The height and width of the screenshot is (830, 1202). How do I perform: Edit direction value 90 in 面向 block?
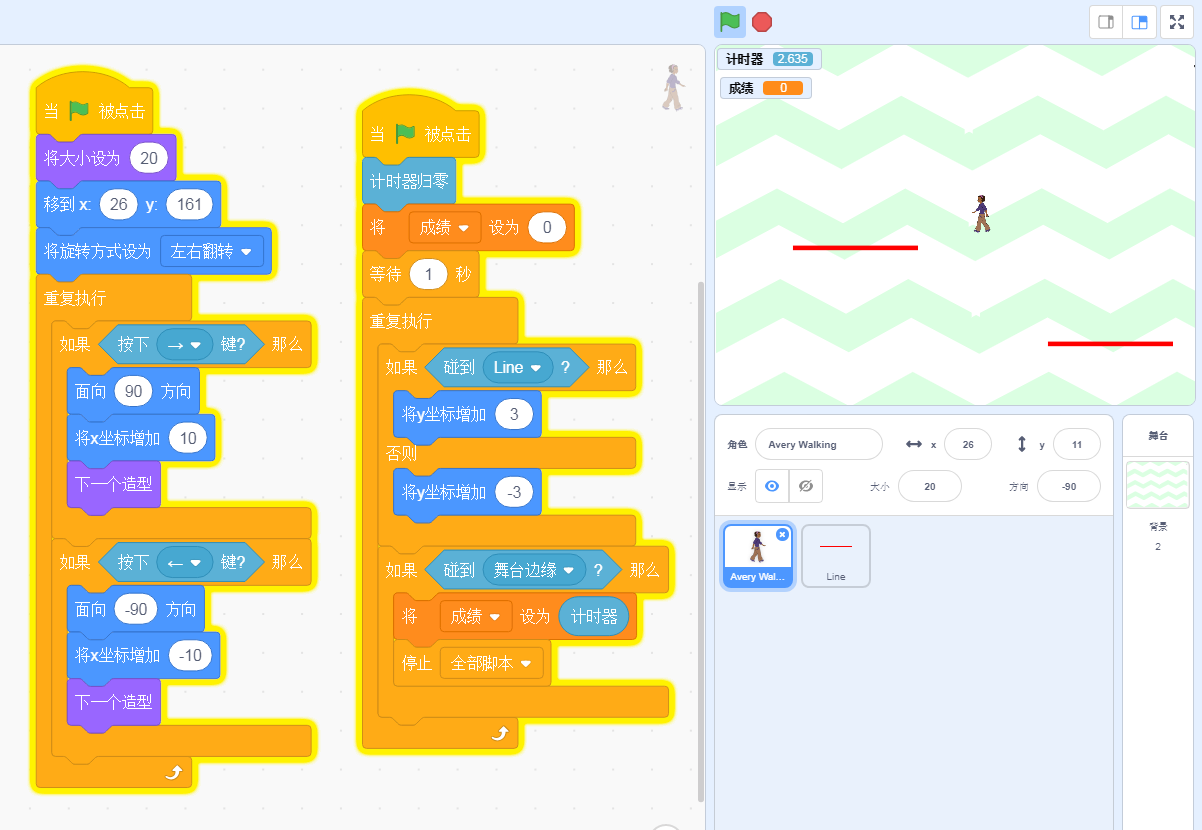[x=134, y=391]
